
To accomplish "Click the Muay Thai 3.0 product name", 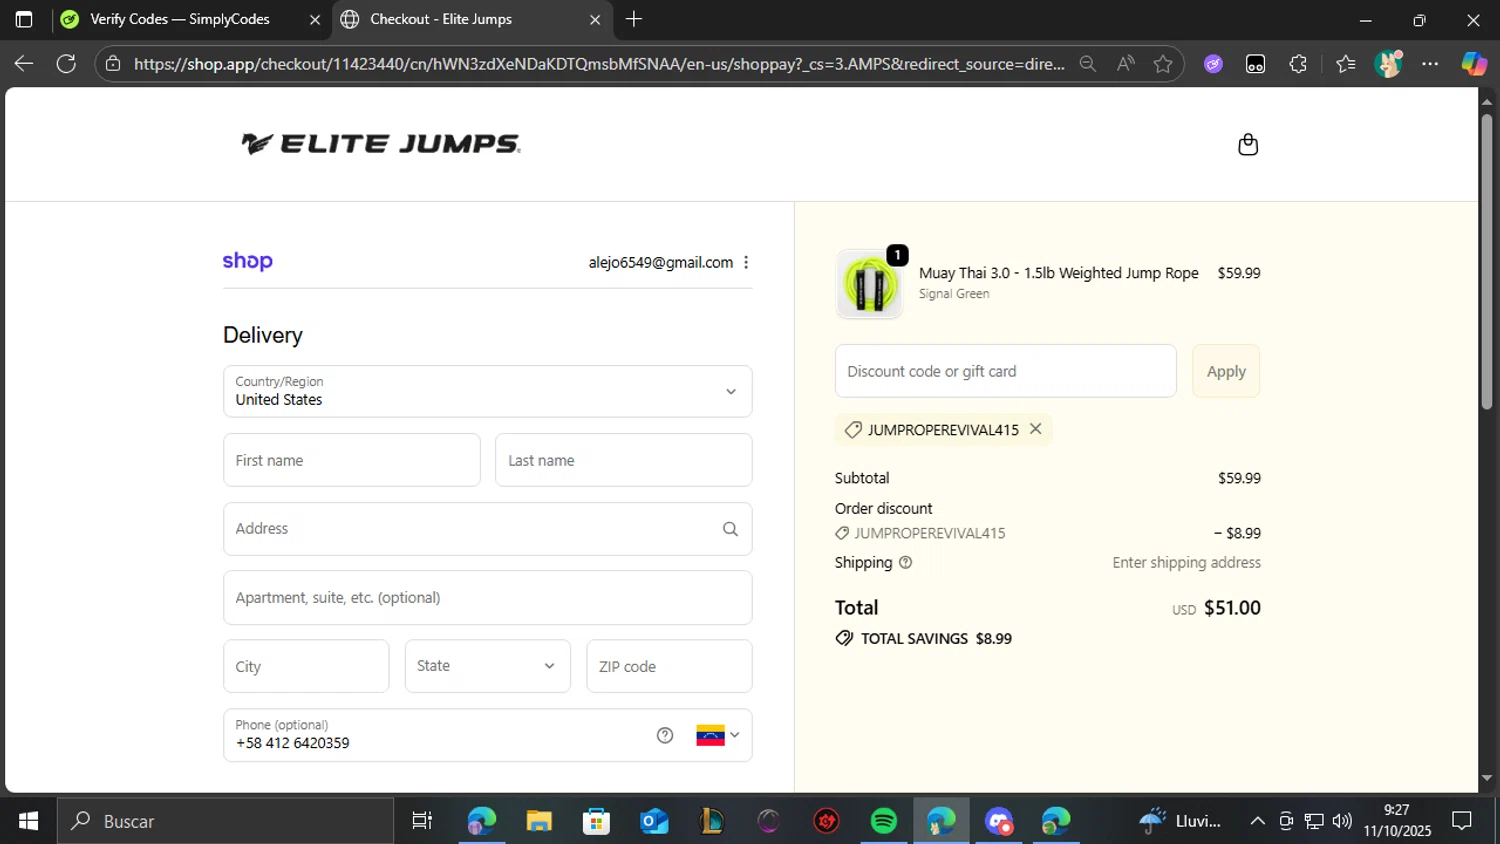I will [1058, 273].
